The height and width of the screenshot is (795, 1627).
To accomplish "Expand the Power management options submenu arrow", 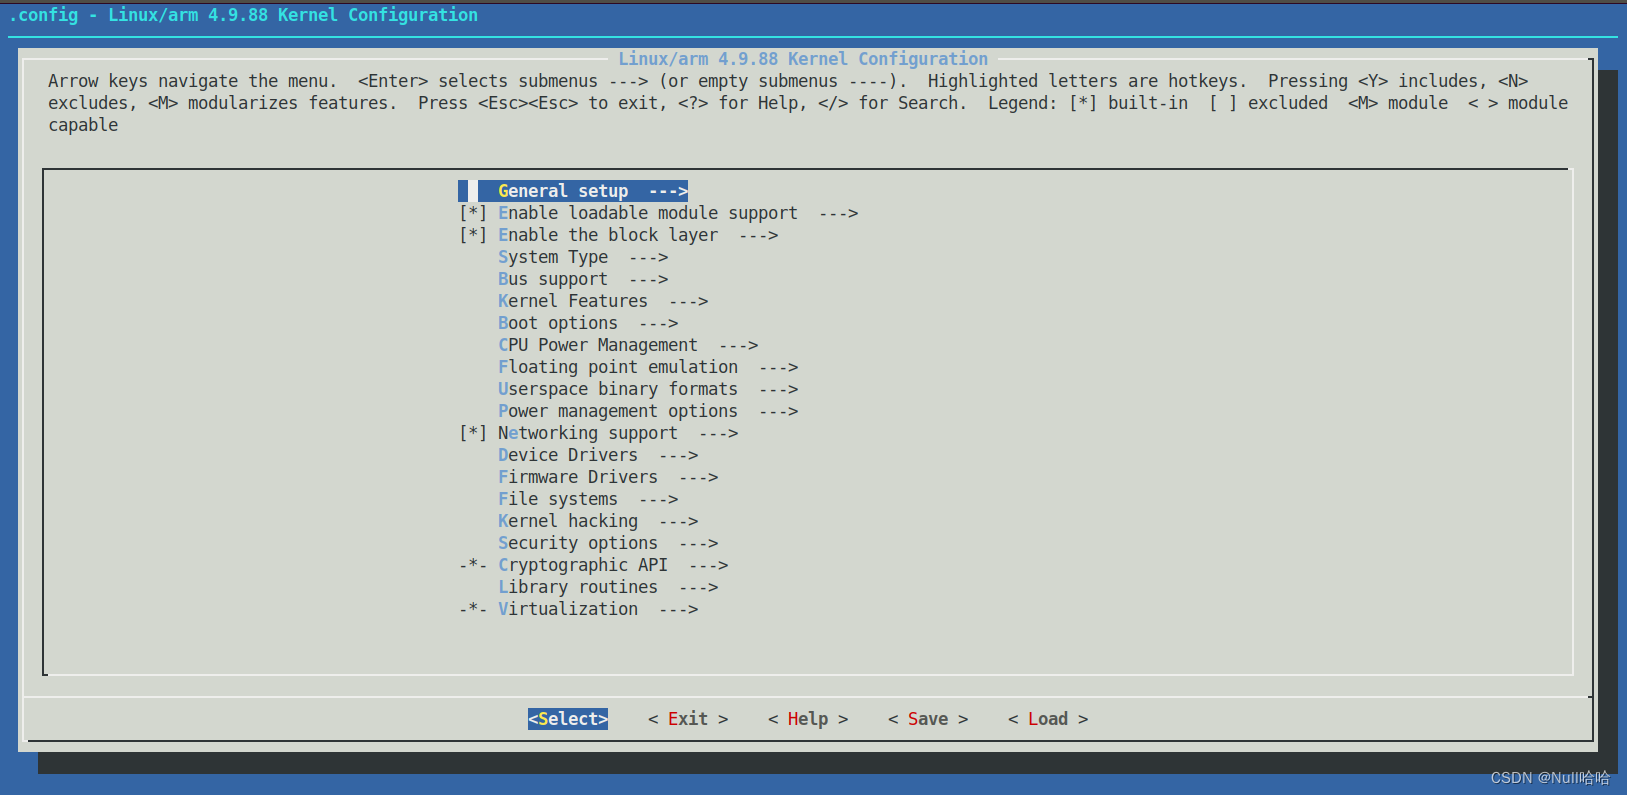I will point(778,411).
